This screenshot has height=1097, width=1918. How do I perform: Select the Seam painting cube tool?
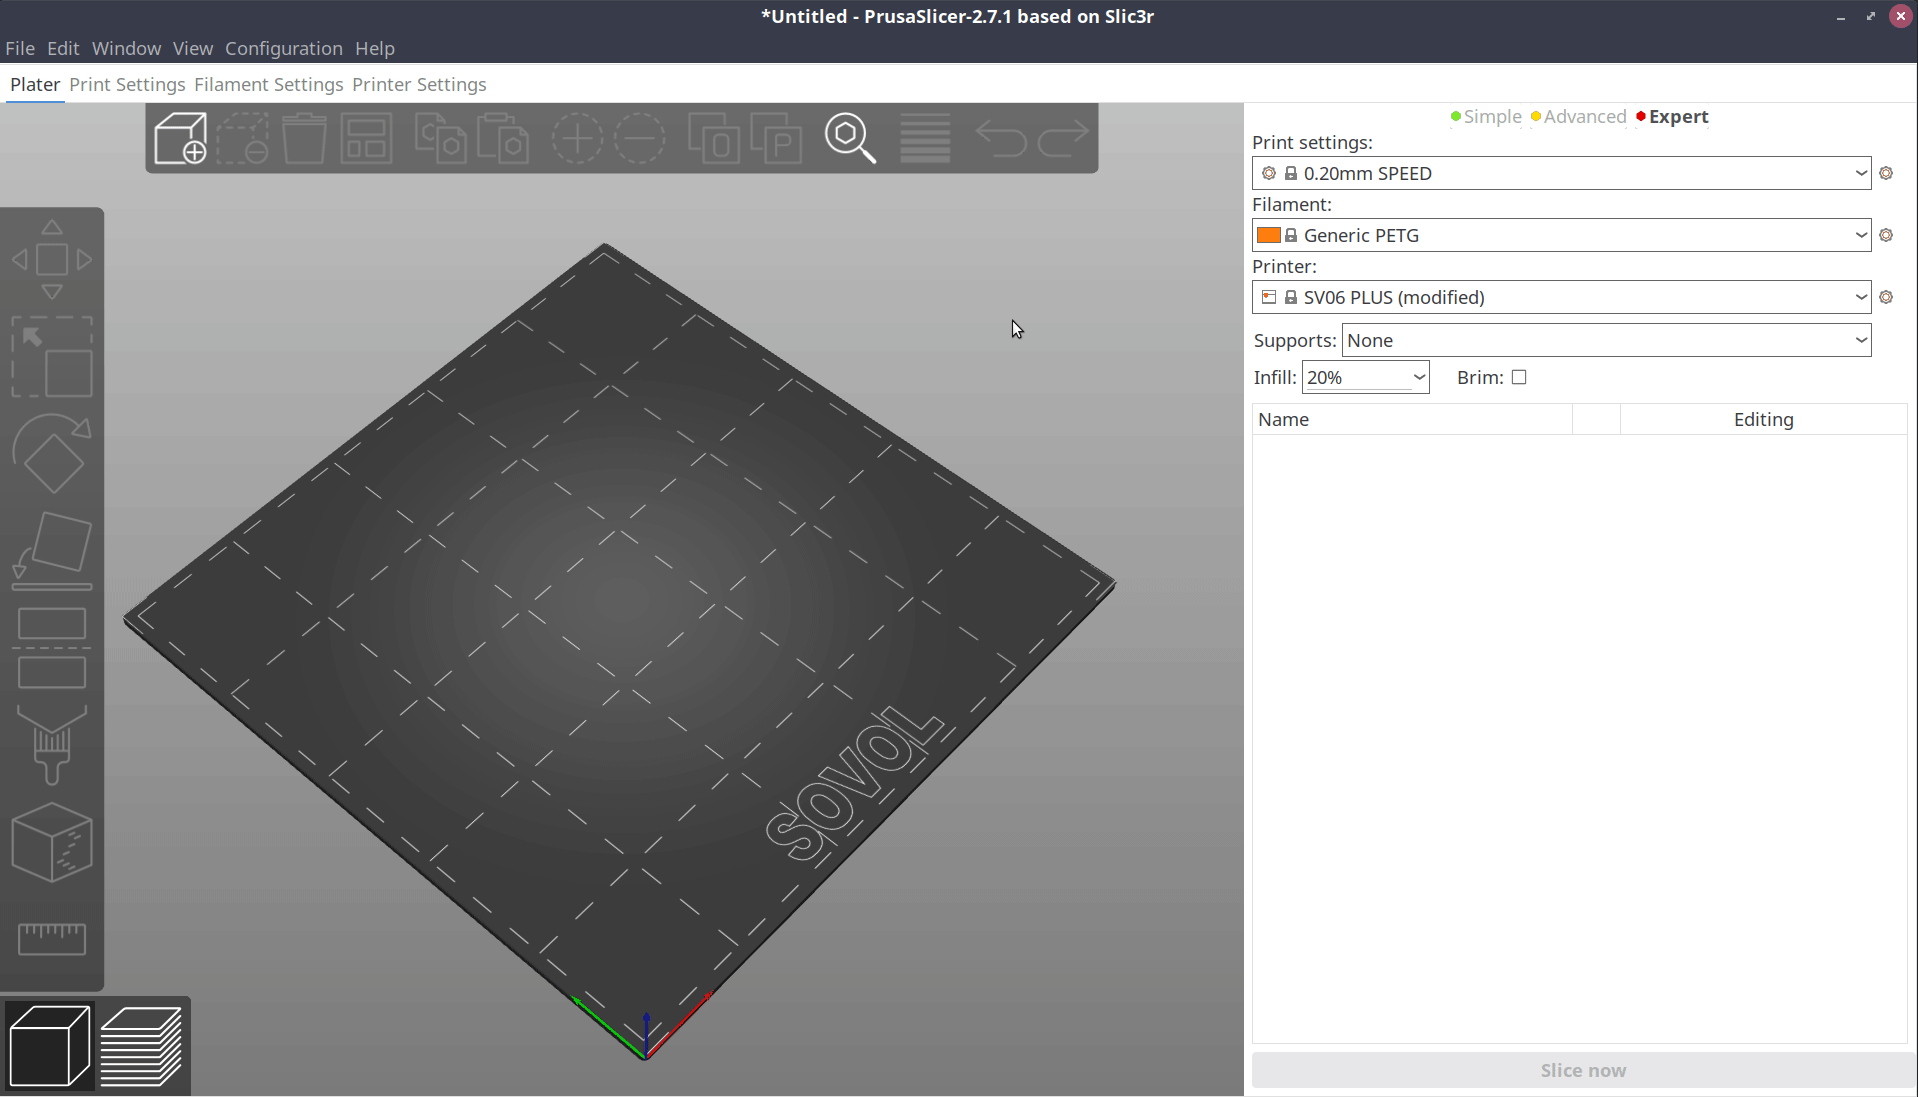[x=52, y=842]
